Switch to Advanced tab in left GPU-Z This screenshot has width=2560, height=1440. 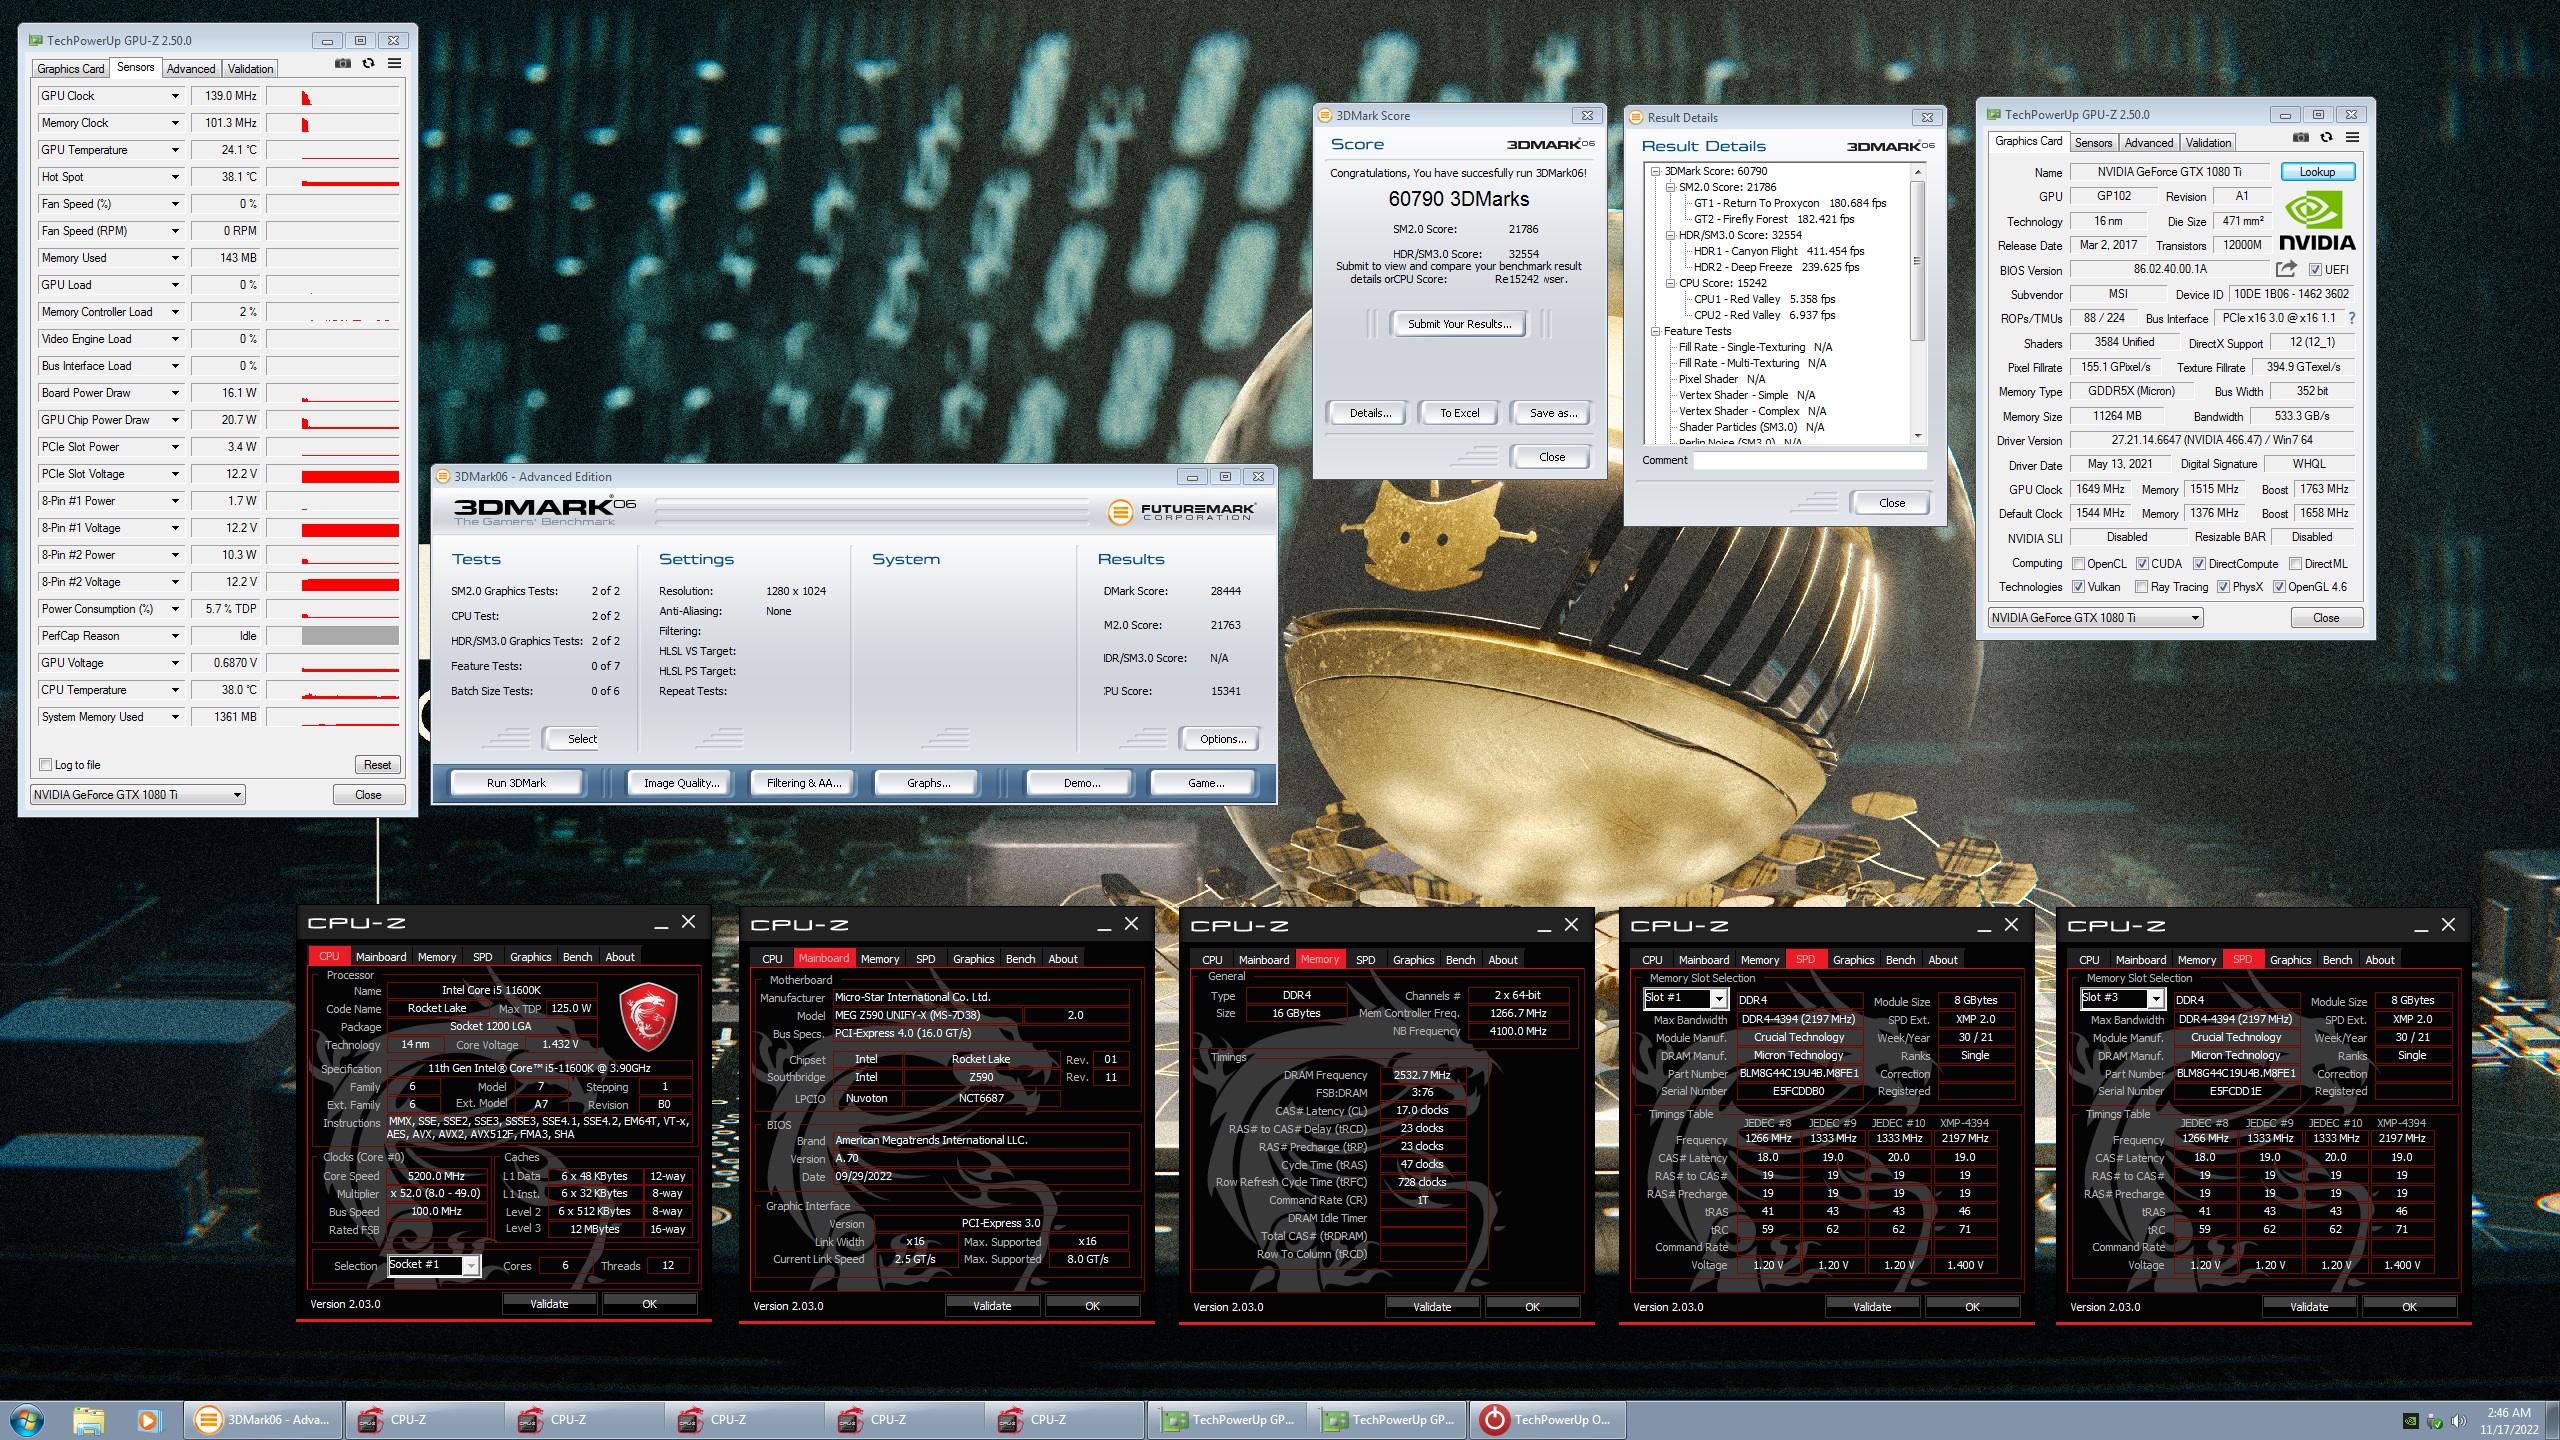(191, 69)
